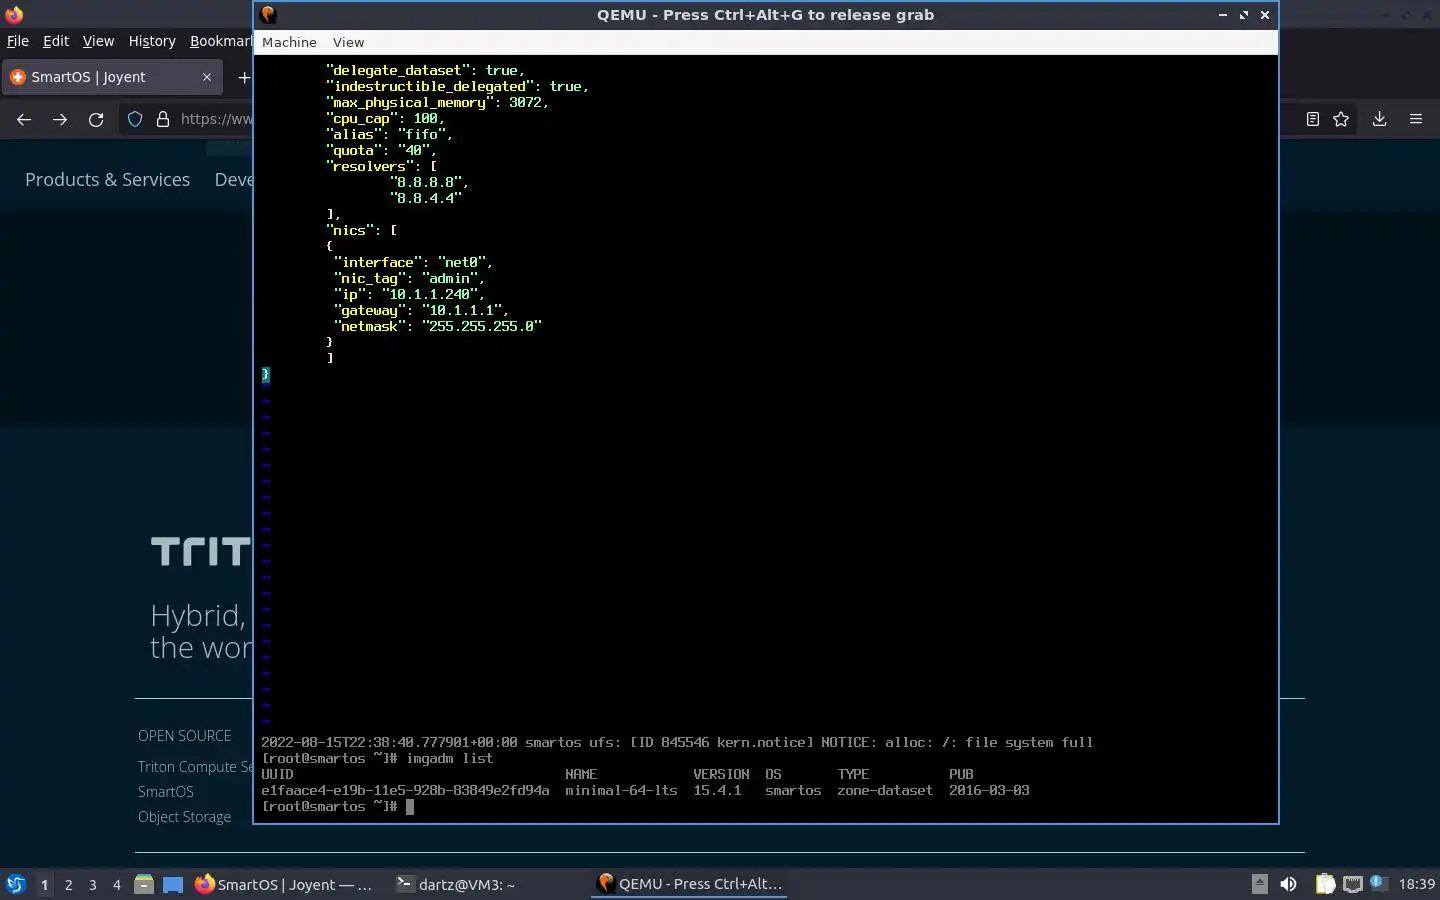Select the SmartOS | Joyent browser tab
The height and width of the screenshot is (900, 1440).
110,77
